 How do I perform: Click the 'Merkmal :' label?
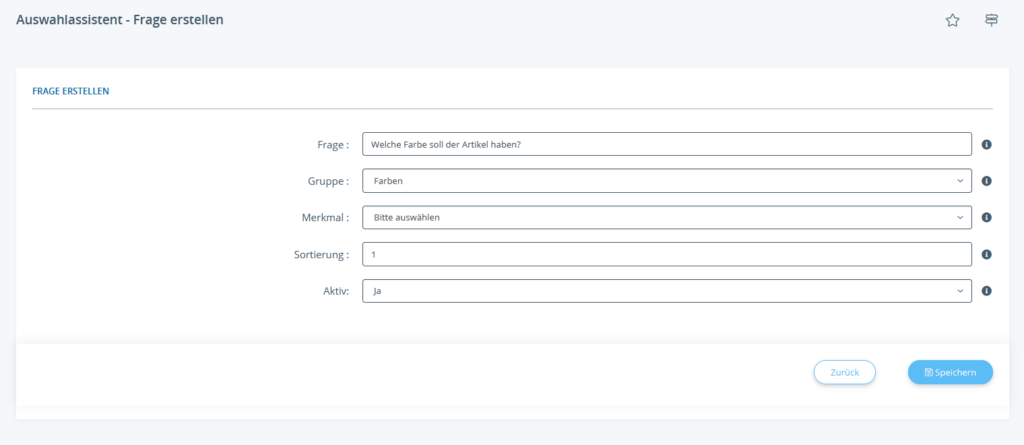325,218
